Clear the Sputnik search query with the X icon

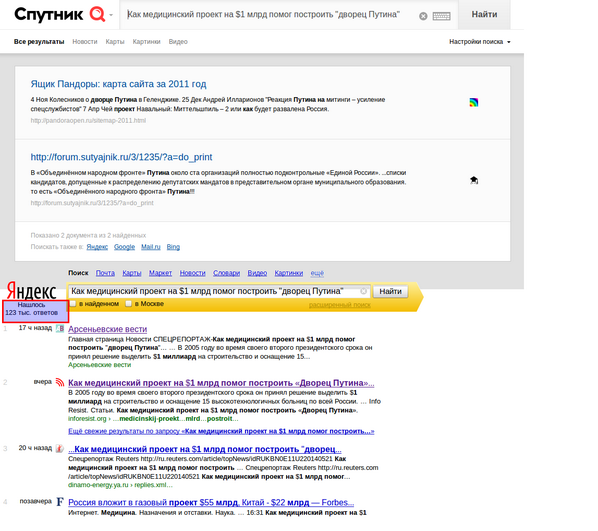point(423,16)
